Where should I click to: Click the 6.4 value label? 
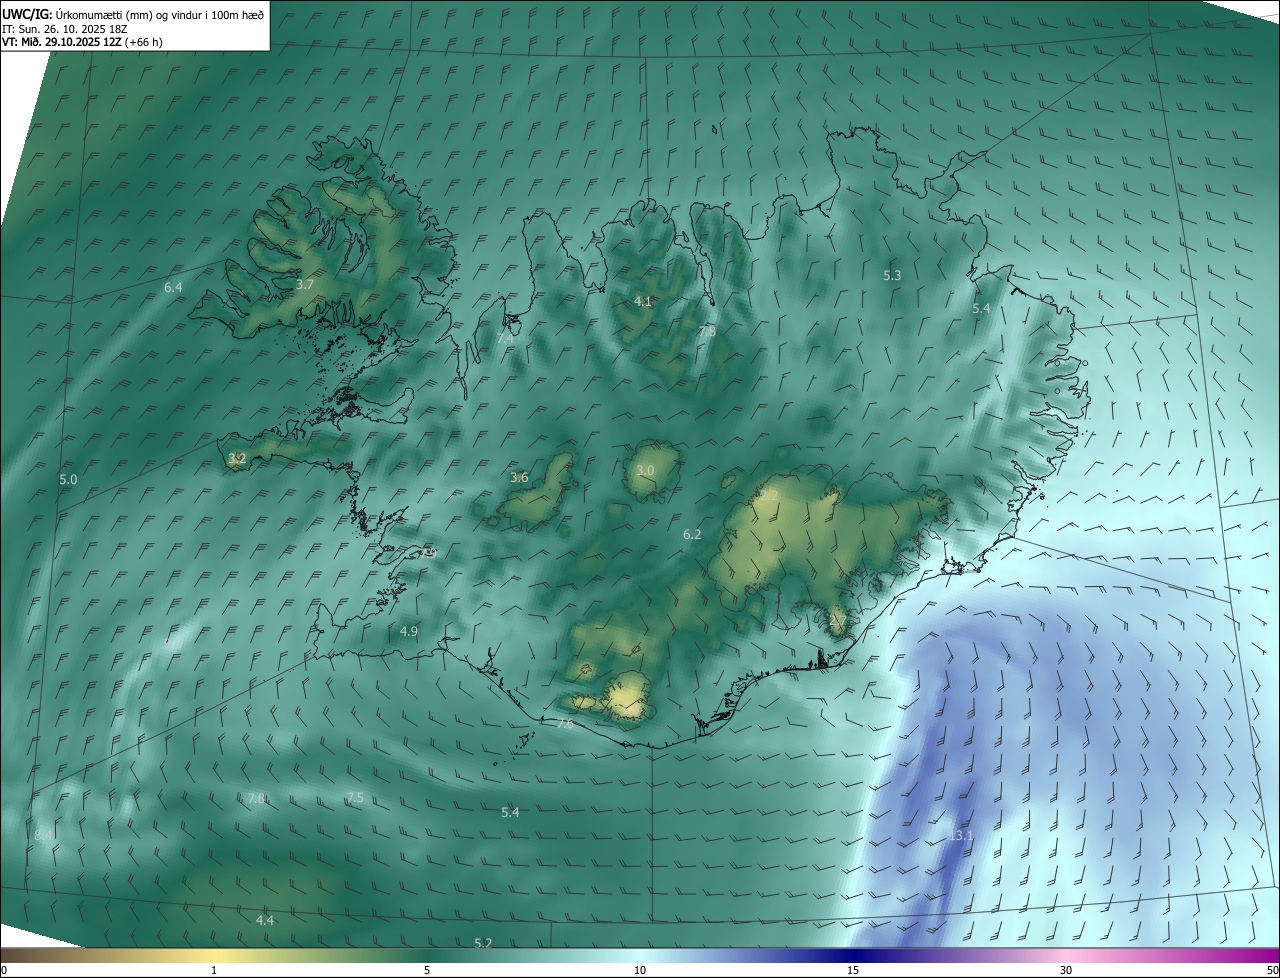click(x=173, y=288)
